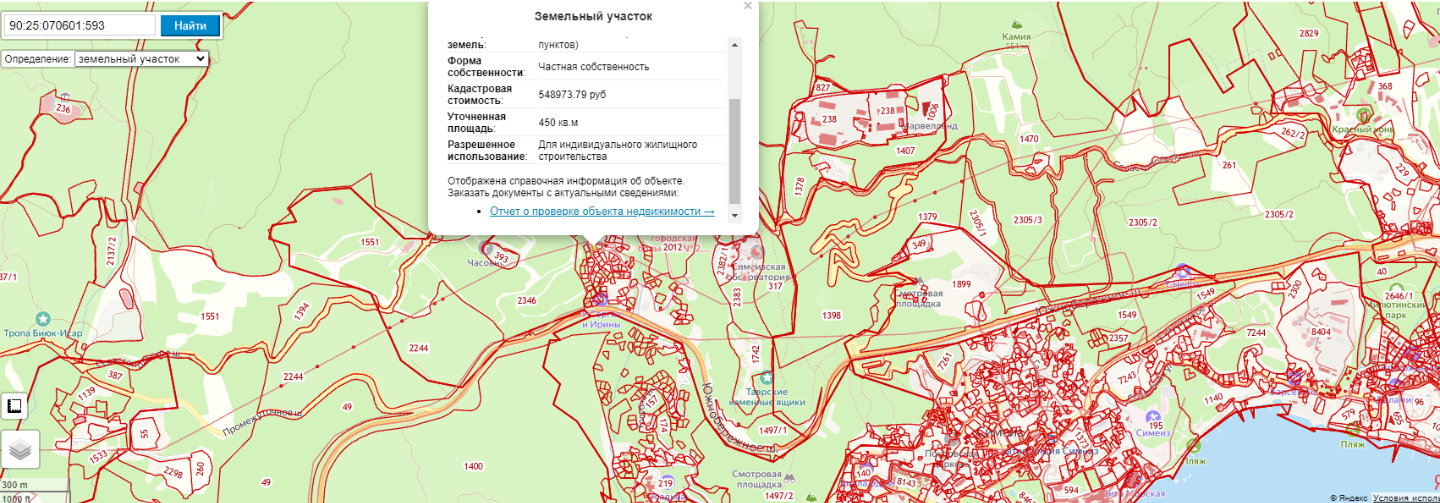Open Отчет о проверке объекта недвижимости link
Viewport: 1440px width, 503px height.
coord(602,211)
